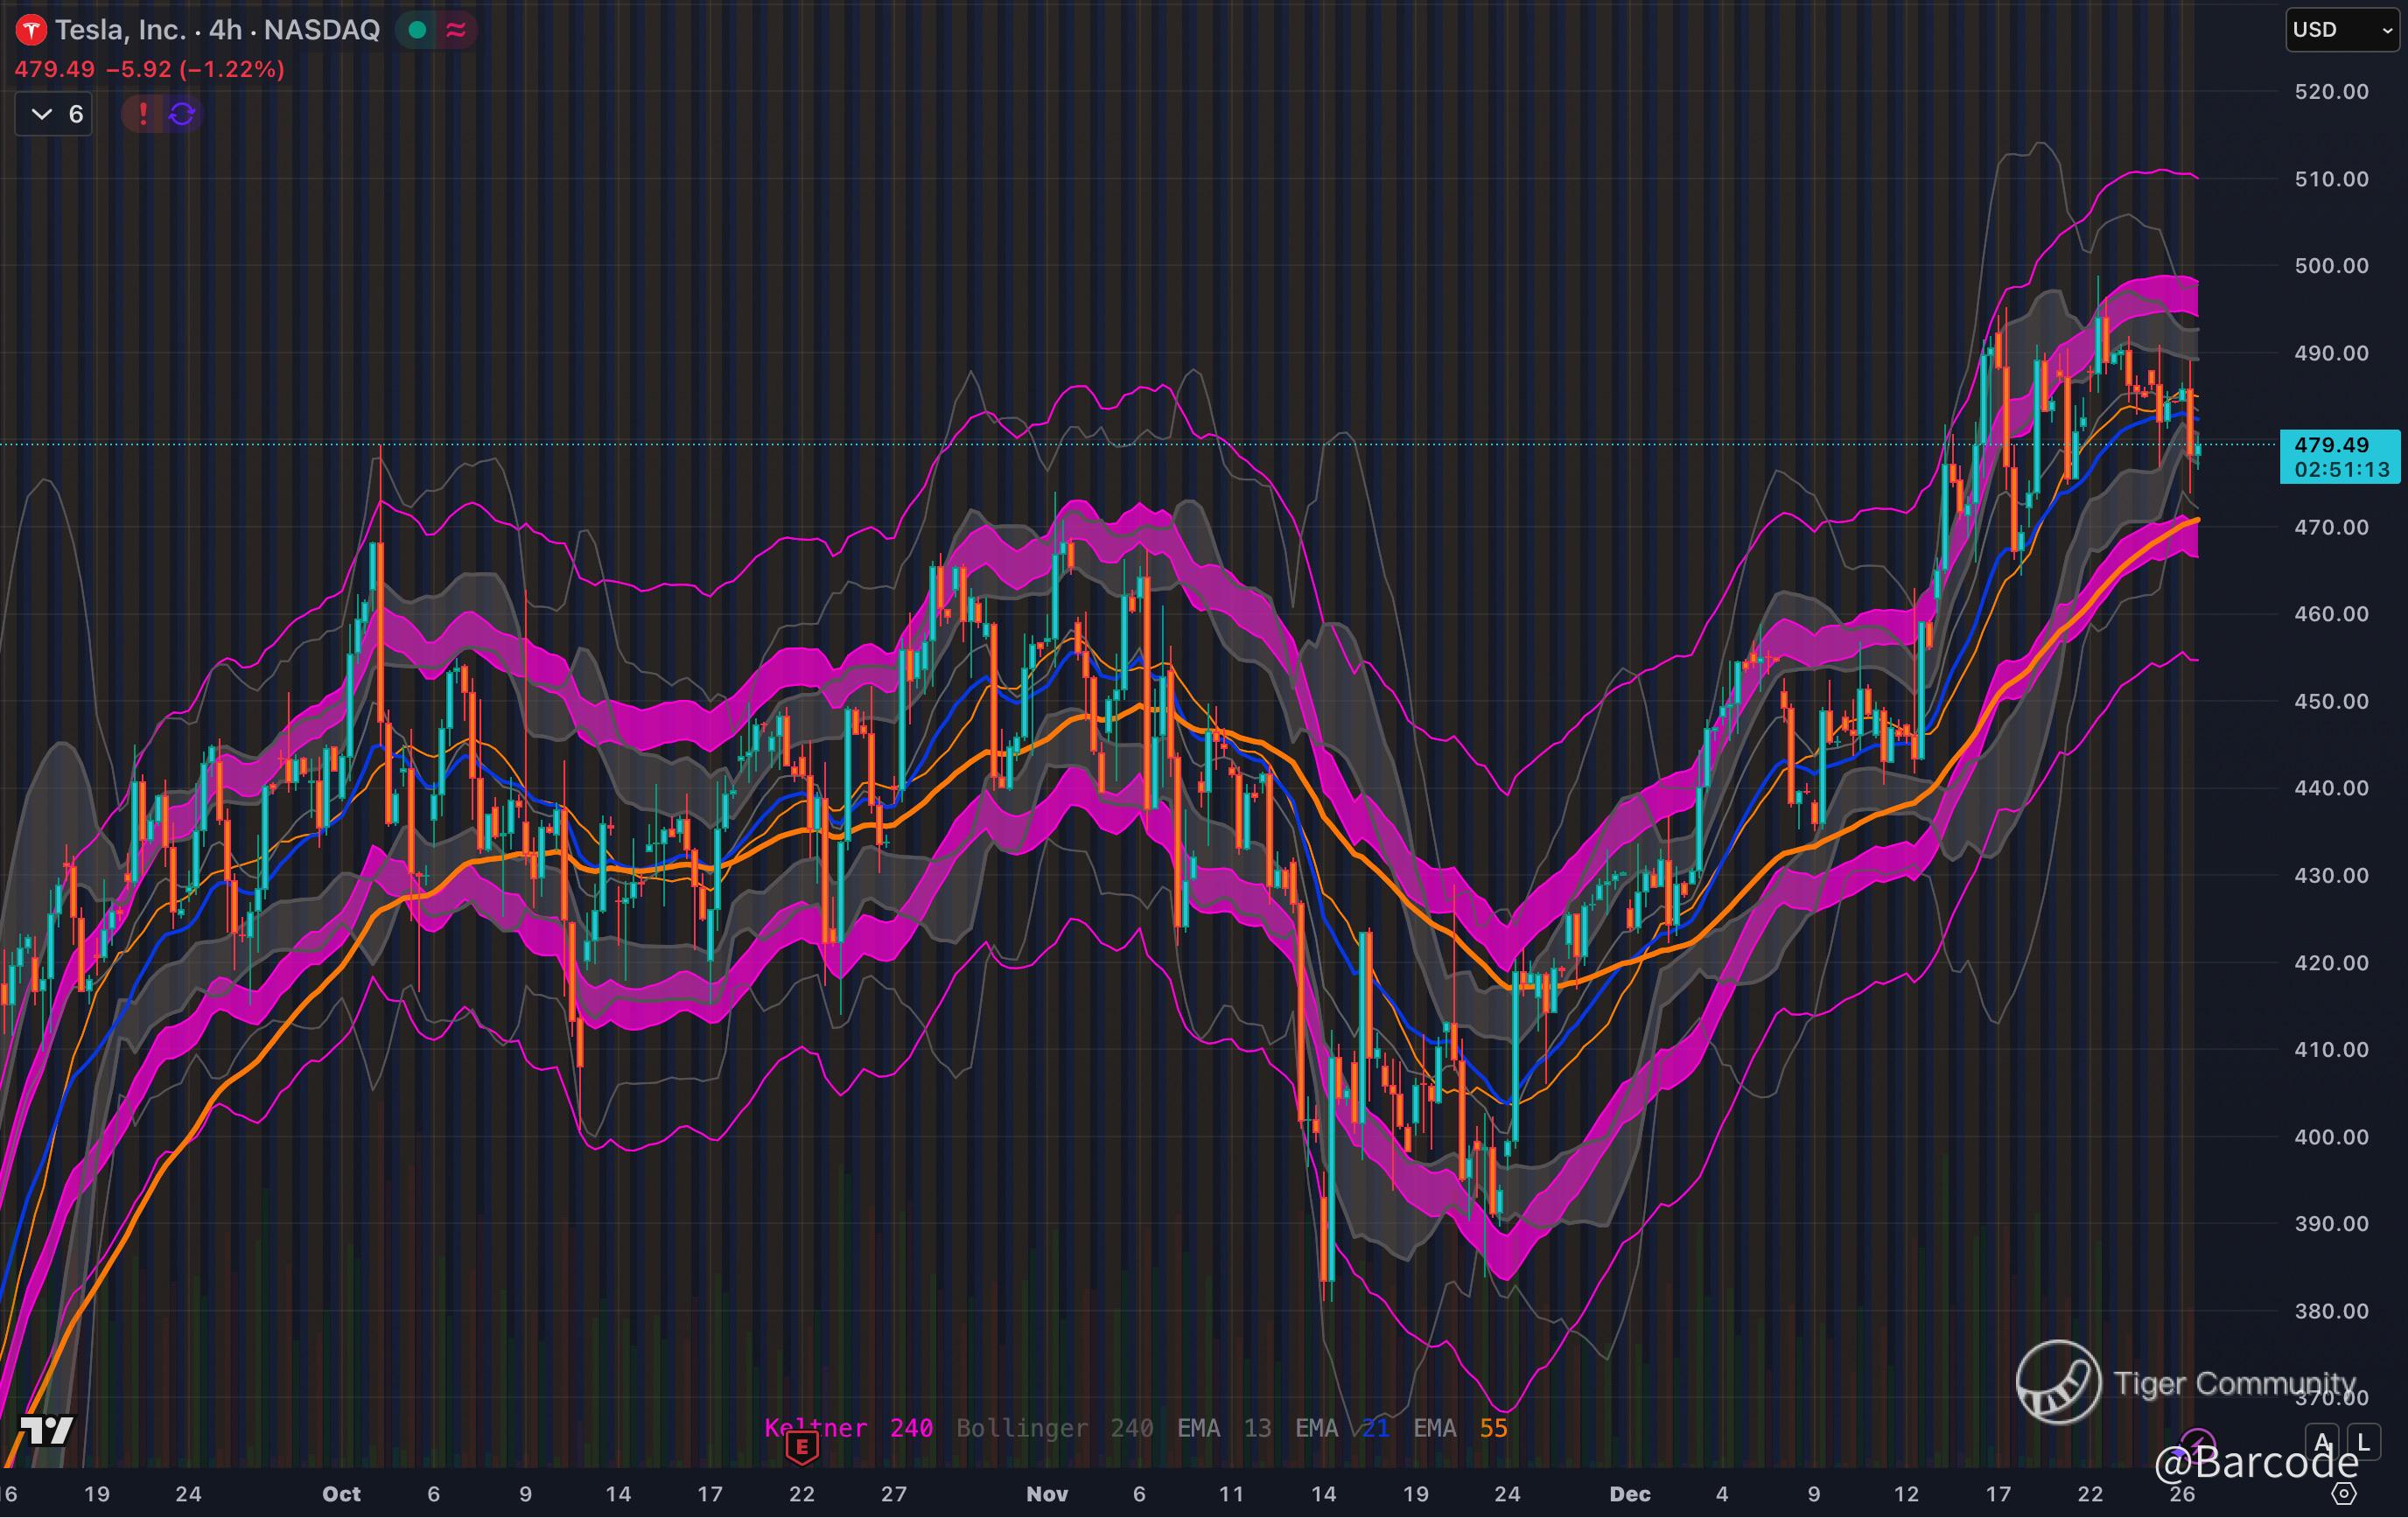Click the Bollinger 240 legend label

[1054, 1428]
